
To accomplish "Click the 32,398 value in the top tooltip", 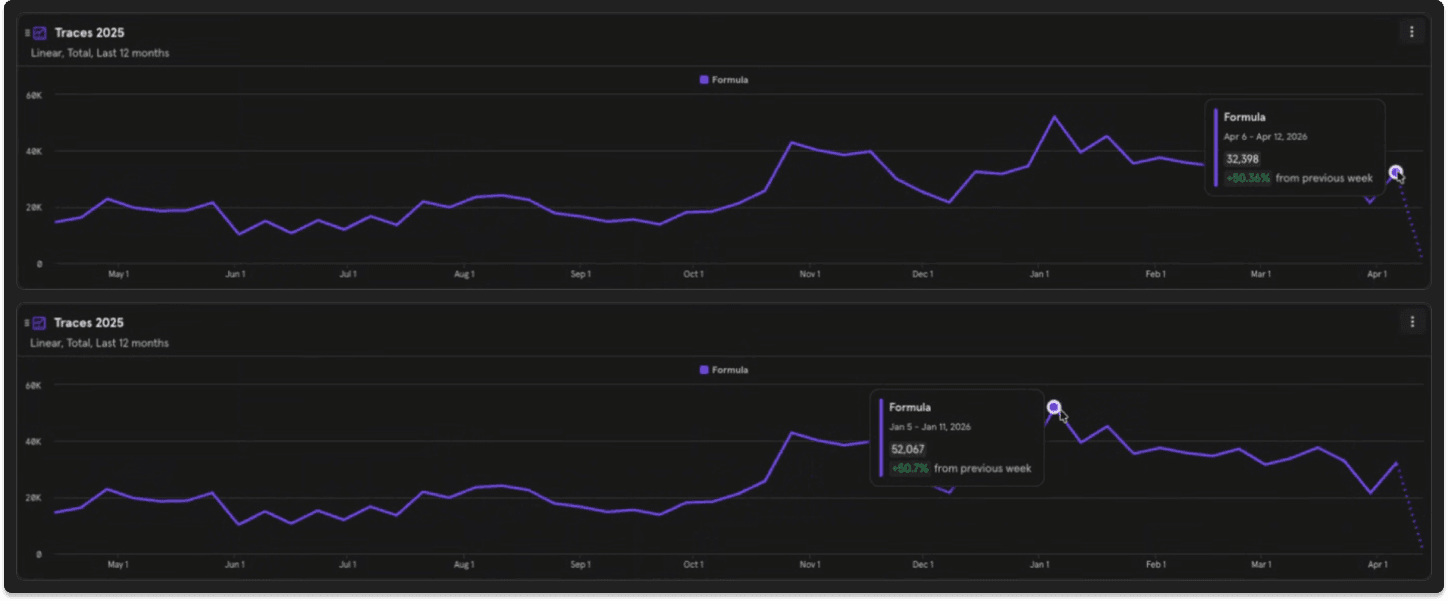I will pyautogui.click(x=1242, y=159).
